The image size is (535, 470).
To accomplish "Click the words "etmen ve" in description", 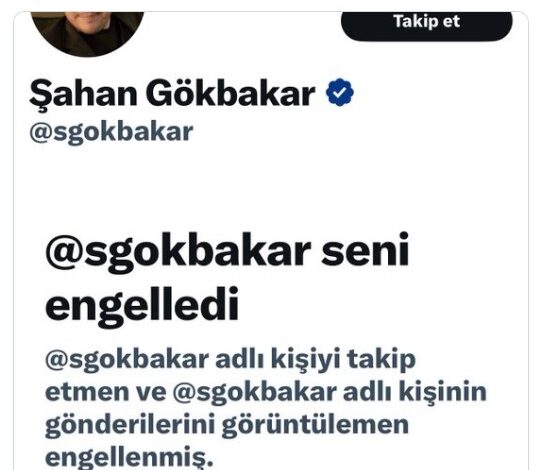I will (105, 393).
